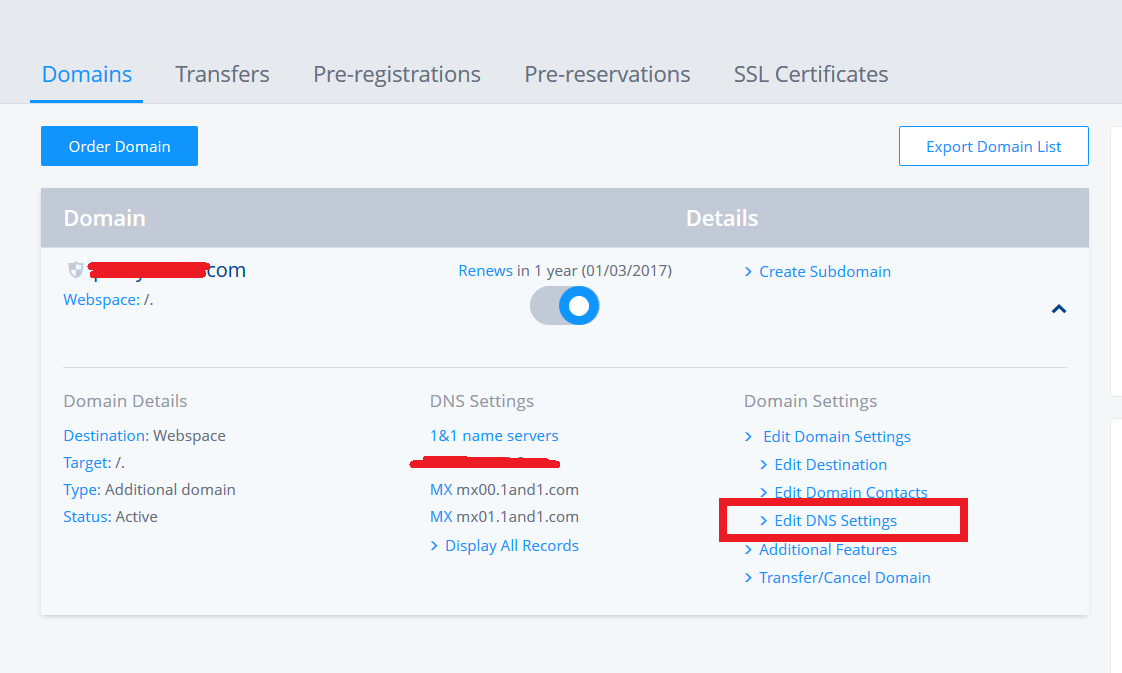
Task: Switch to the Transfers tab
Action: pyautogui.click(x=222, y=74)
